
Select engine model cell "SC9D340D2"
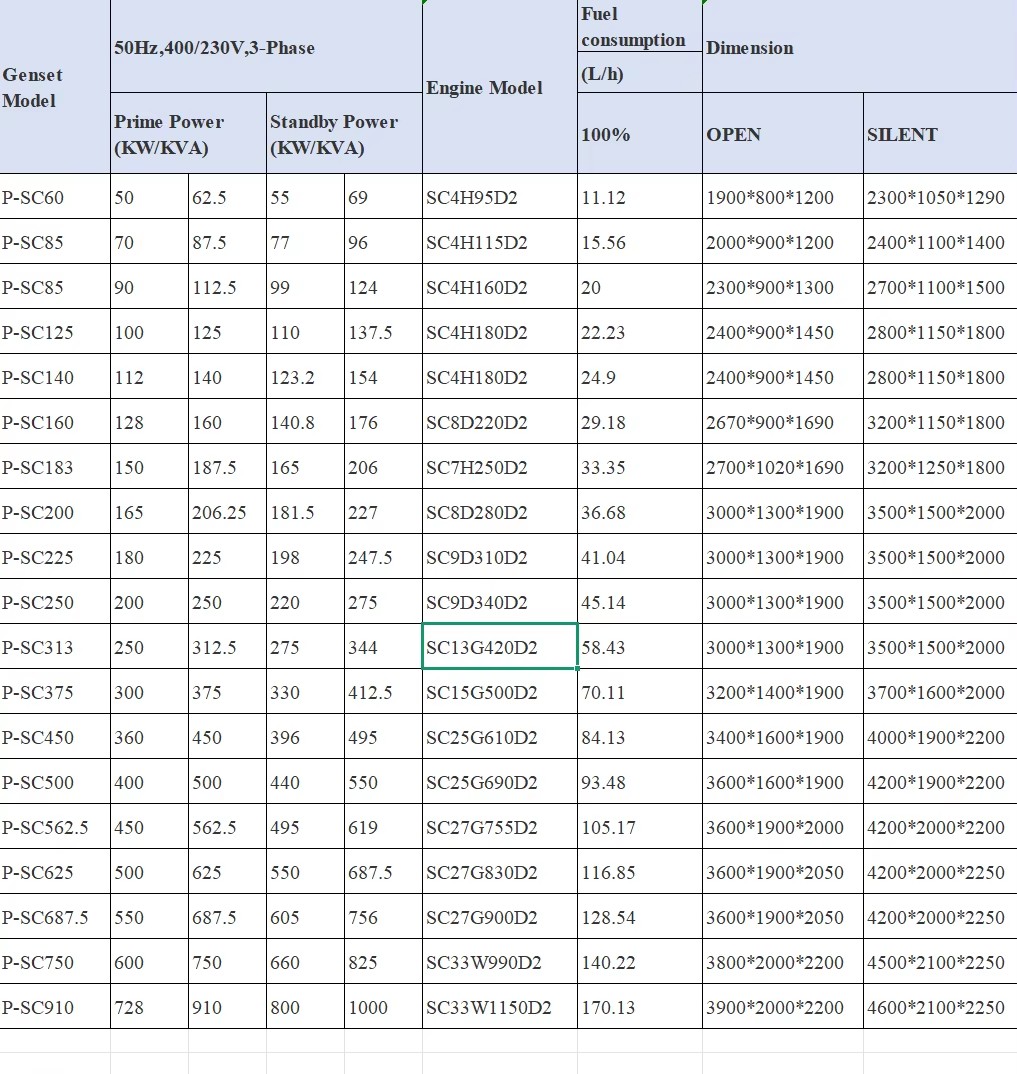tap(500, 602)
